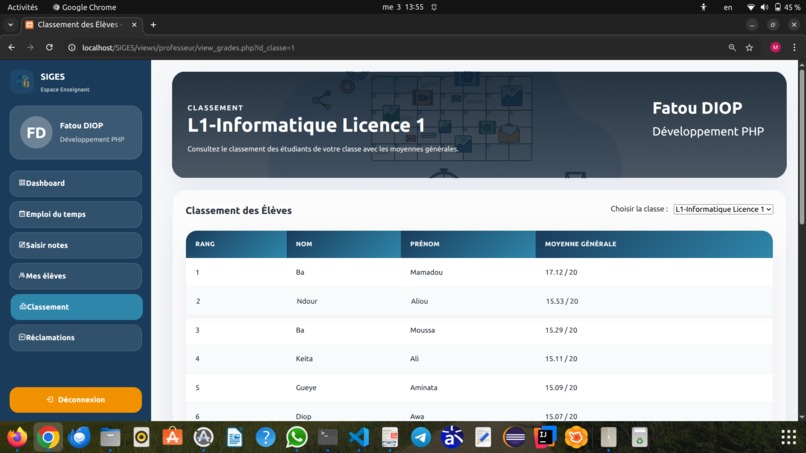The width and height of the screenshot is (806, 453).
Task: Show applications grid button
Action: [789, 438]
